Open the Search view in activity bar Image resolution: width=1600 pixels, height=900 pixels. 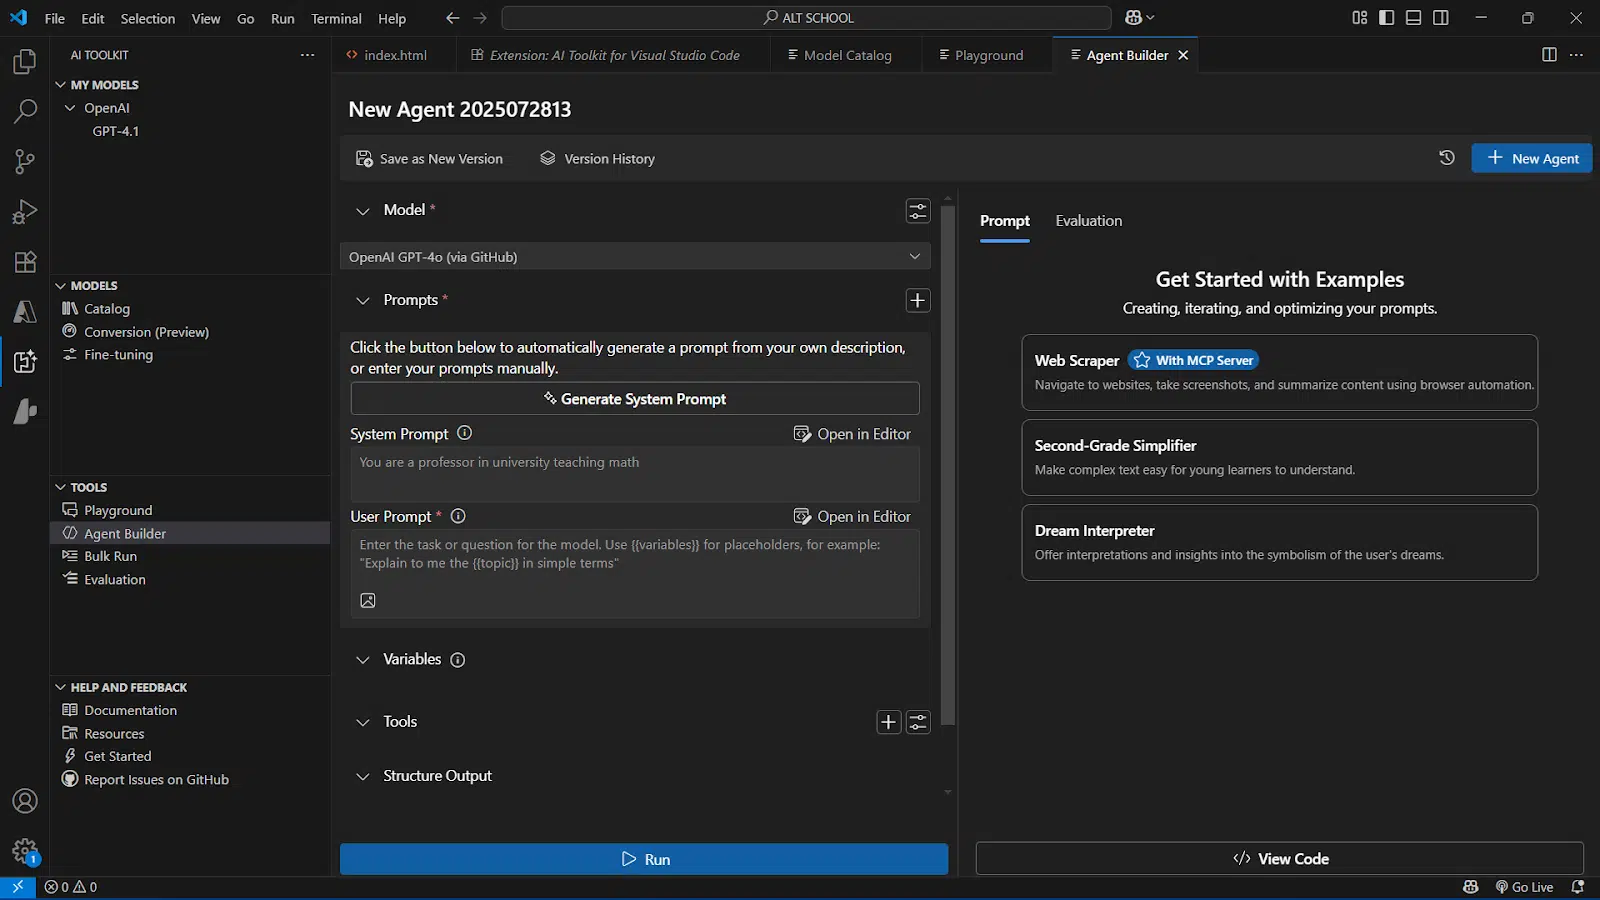coord(25,112)
